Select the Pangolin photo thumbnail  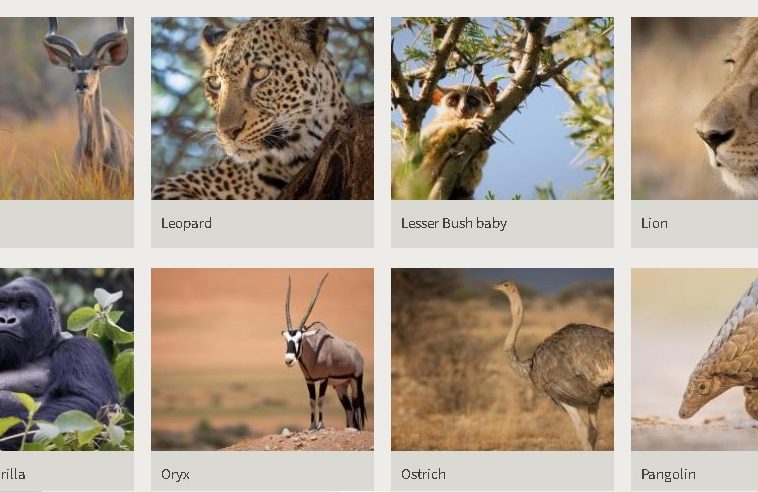click(x=694, y=359)
